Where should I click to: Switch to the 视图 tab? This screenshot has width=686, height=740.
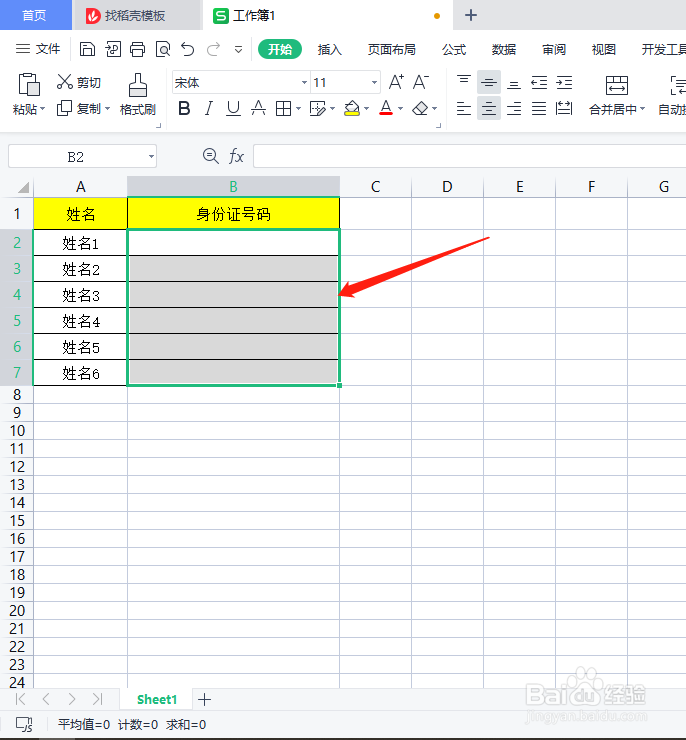[x=603, y=50]
